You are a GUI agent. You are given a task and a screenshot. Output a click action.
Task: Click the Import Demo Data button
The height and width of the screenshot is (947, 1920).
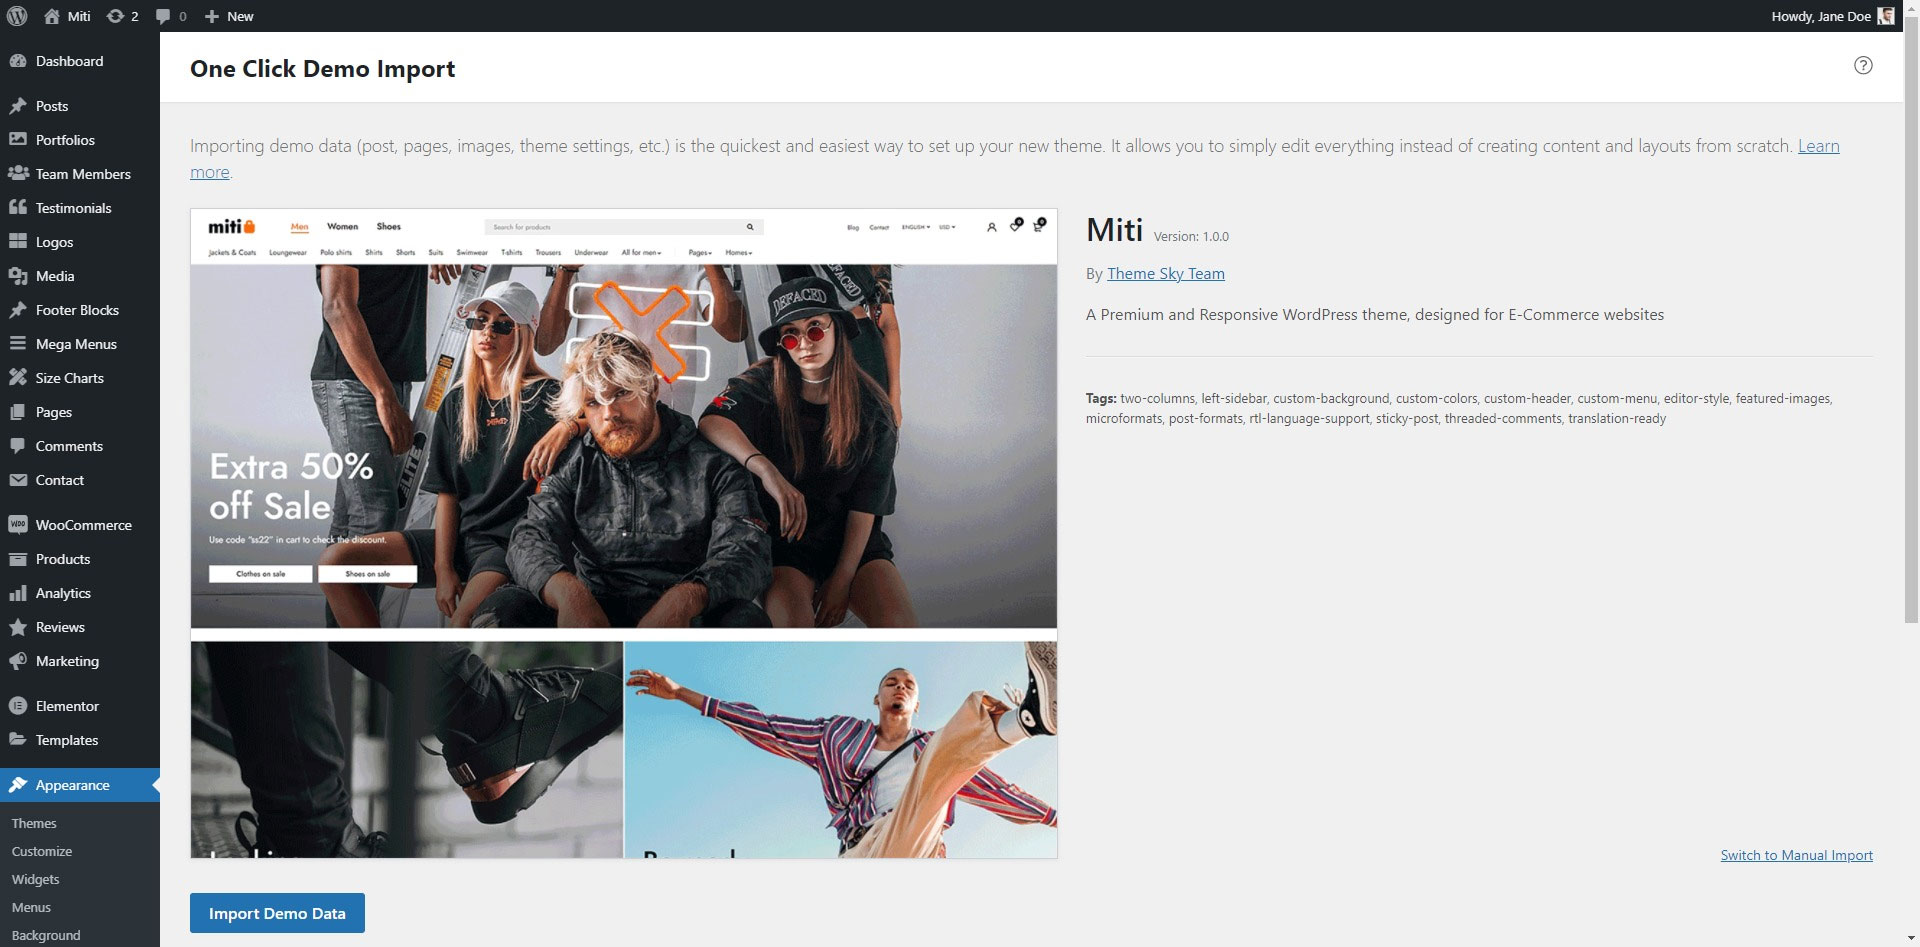point(277,913)
